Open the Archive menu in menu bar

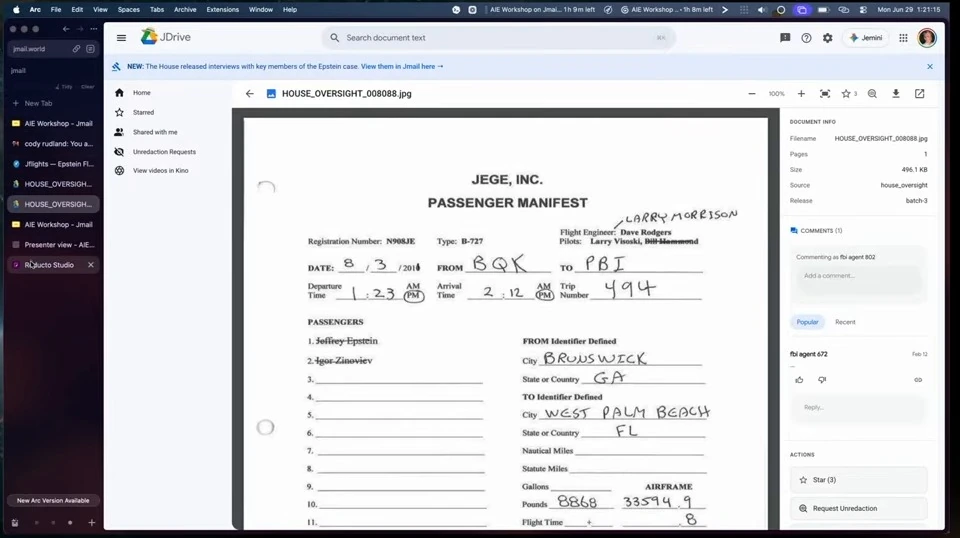[185, 10]
